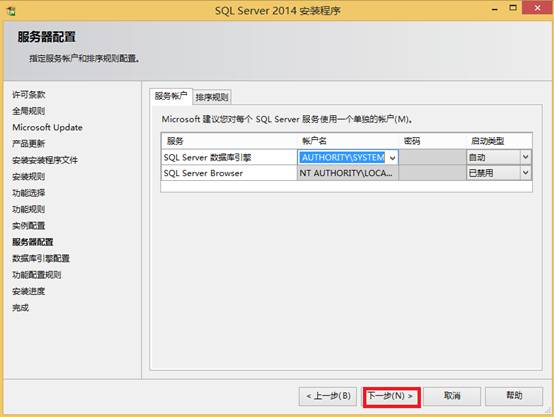554x417 pixels.
Task: Click the 密码 column header
Action: [432, 141]
